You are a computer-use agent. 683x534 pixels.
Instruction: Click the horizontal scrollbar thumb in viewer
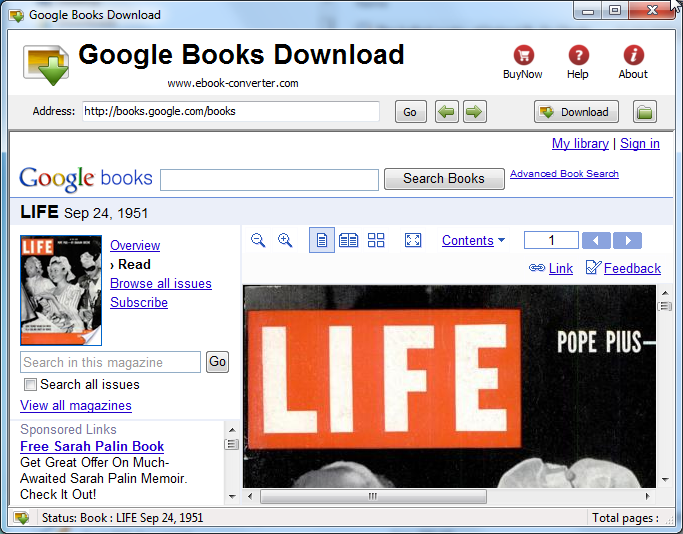tap(373, 496)
